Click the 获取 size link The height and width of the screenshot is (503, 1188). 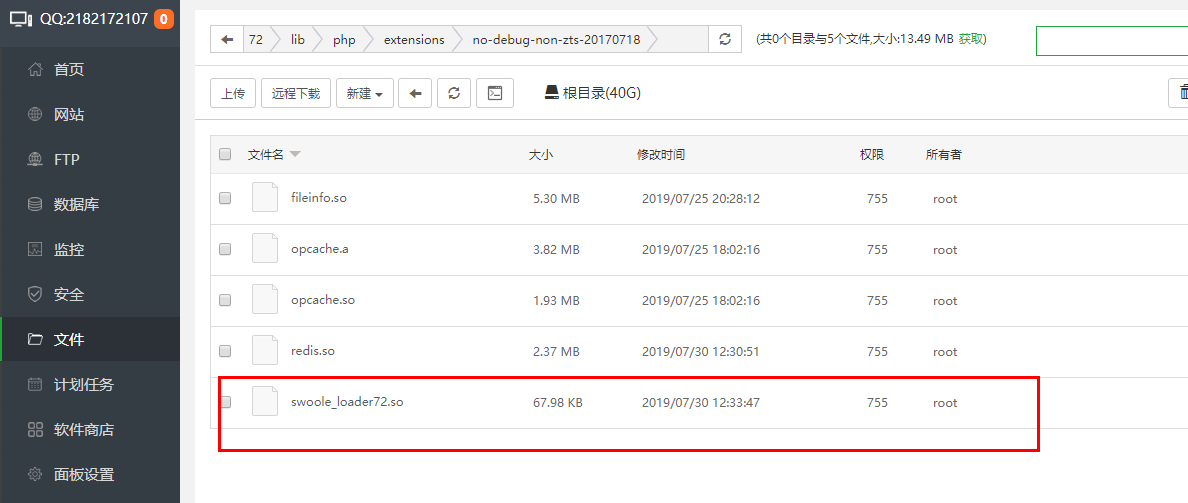pos(971,39)
